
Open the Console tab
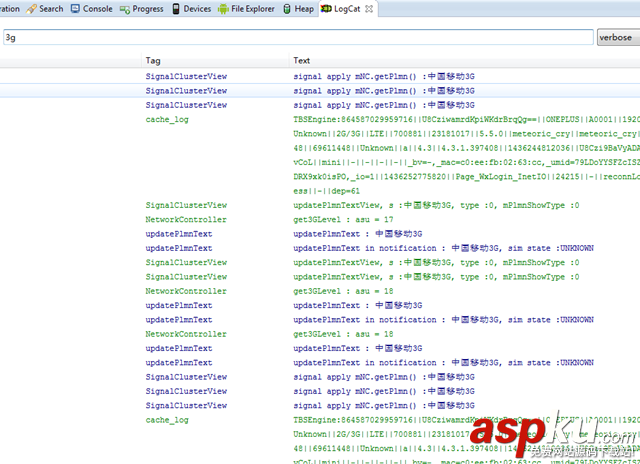(97, 9)
